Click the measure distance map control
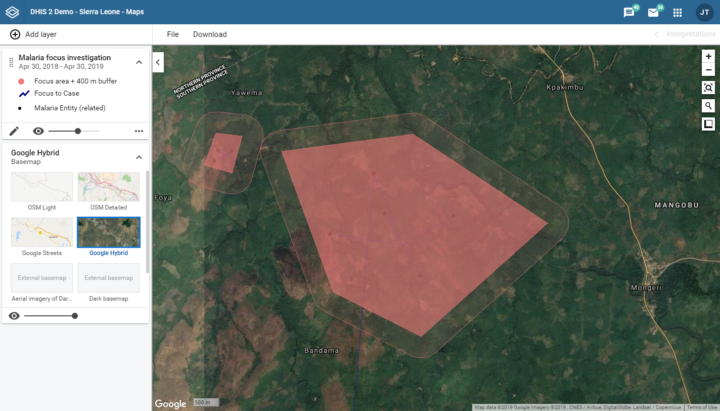This screenshot has width=720, height=411. [x=708, y=124]
